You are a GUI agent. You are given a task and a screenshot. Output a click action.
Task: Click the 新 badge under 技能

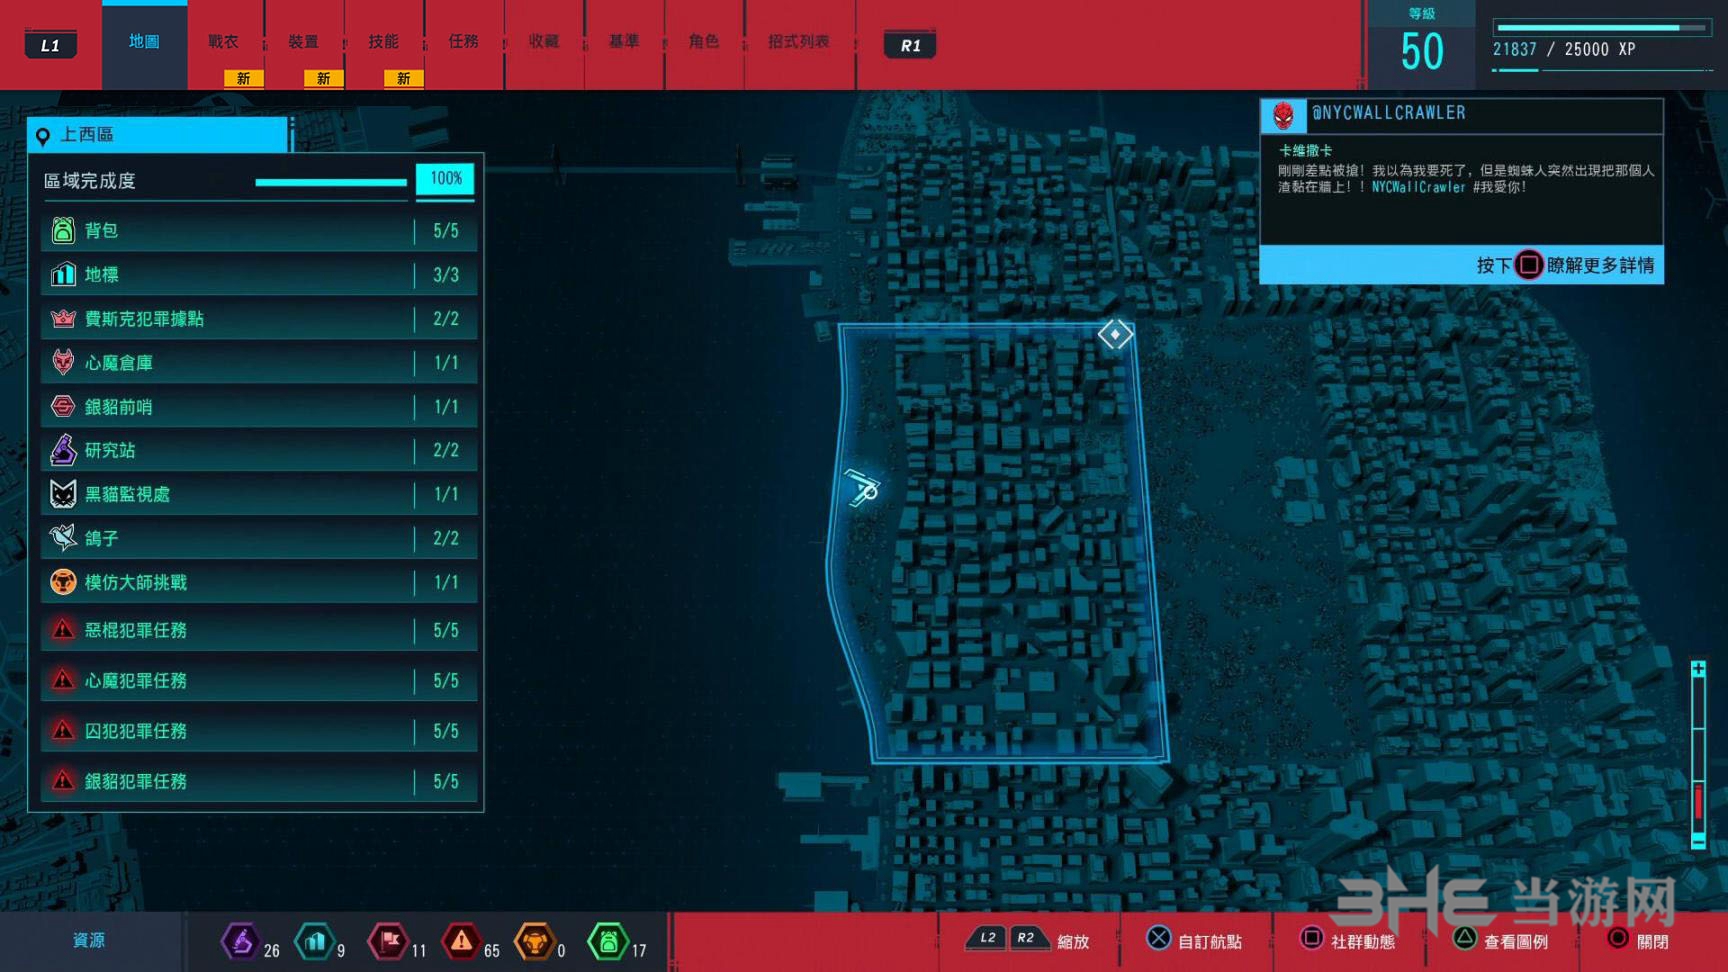(x=403, y=78)
